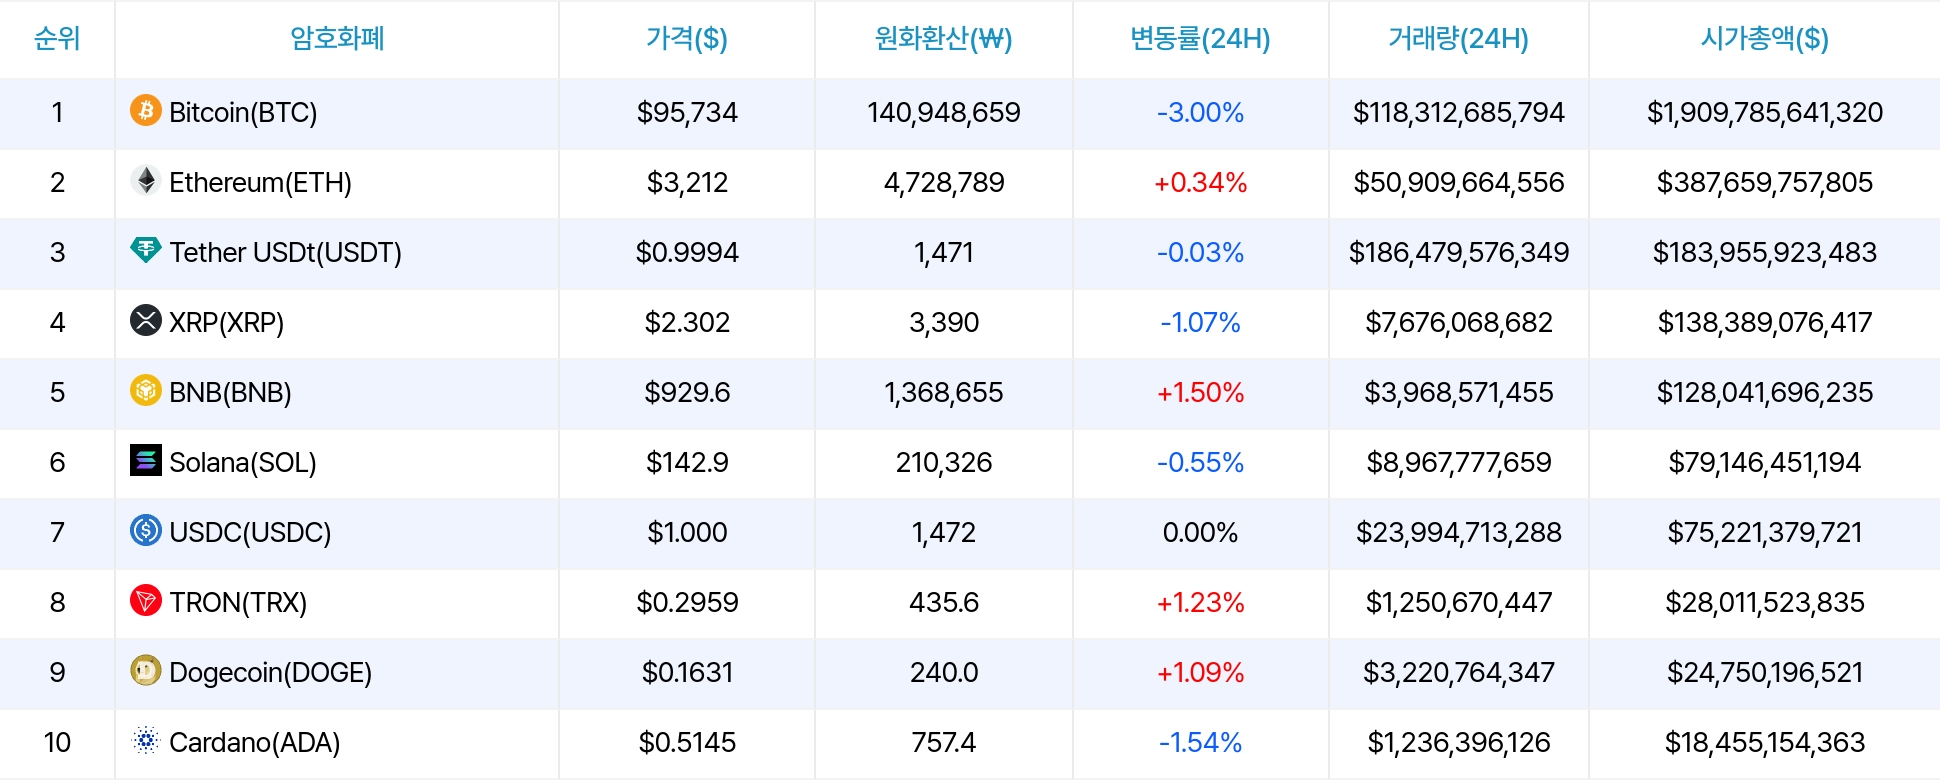Click Bitcoin change -3.00%
1940x780 pixels.
point(1200,112)
